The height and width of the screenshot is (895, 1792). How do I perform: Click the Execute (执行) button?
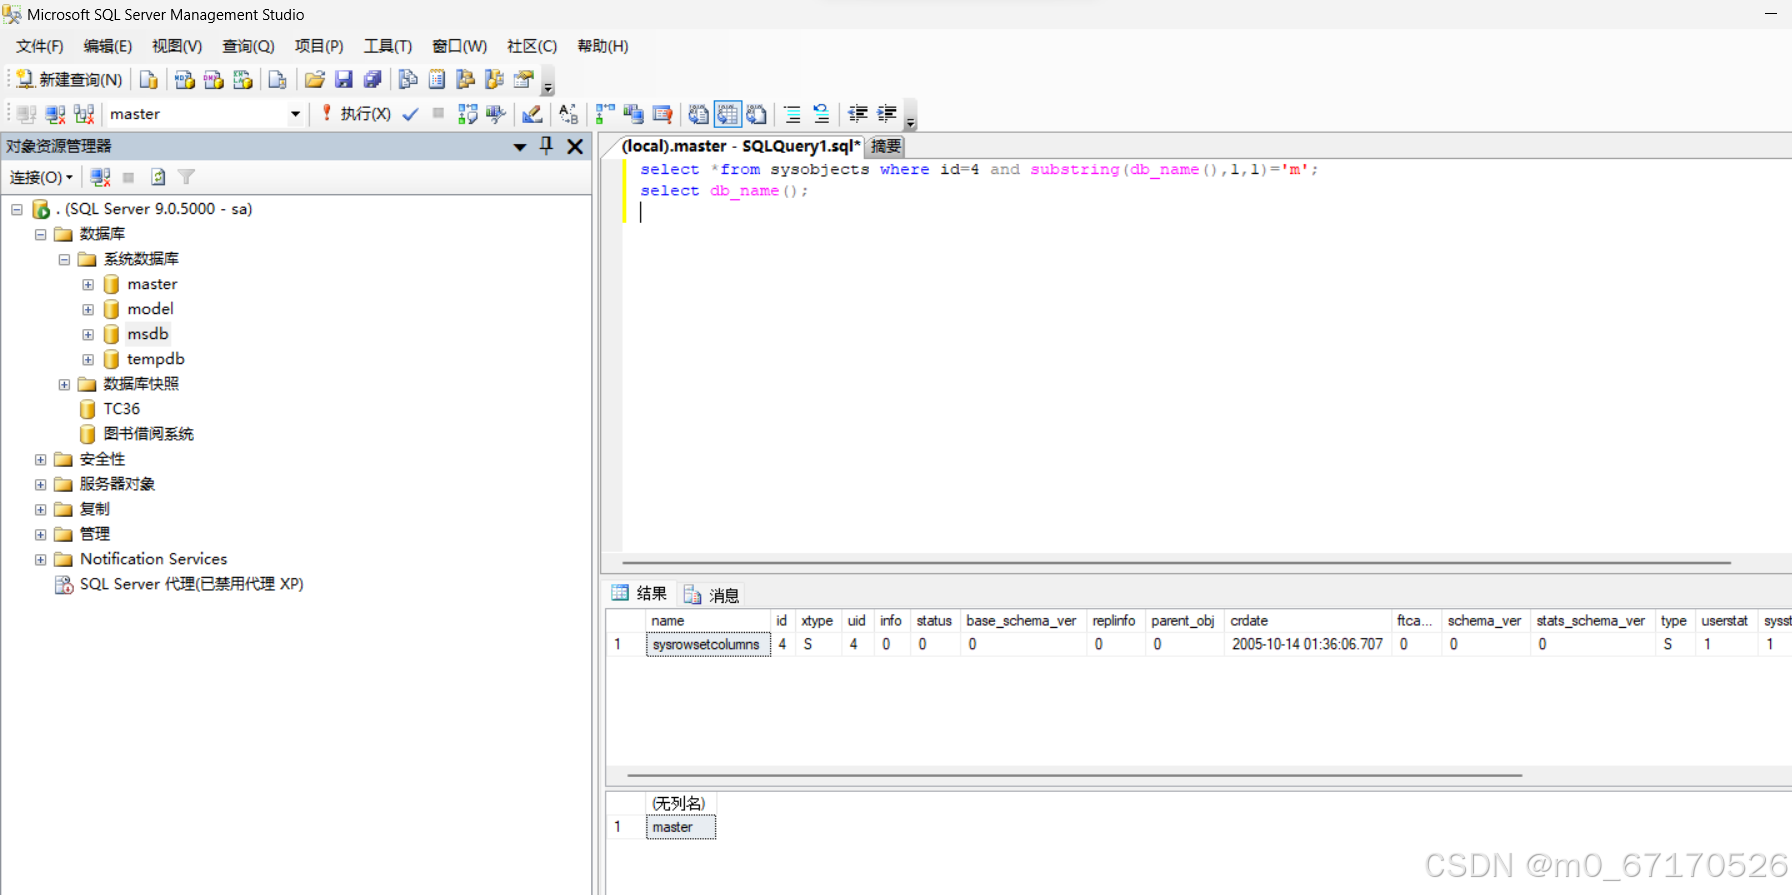tap(356, 114)
